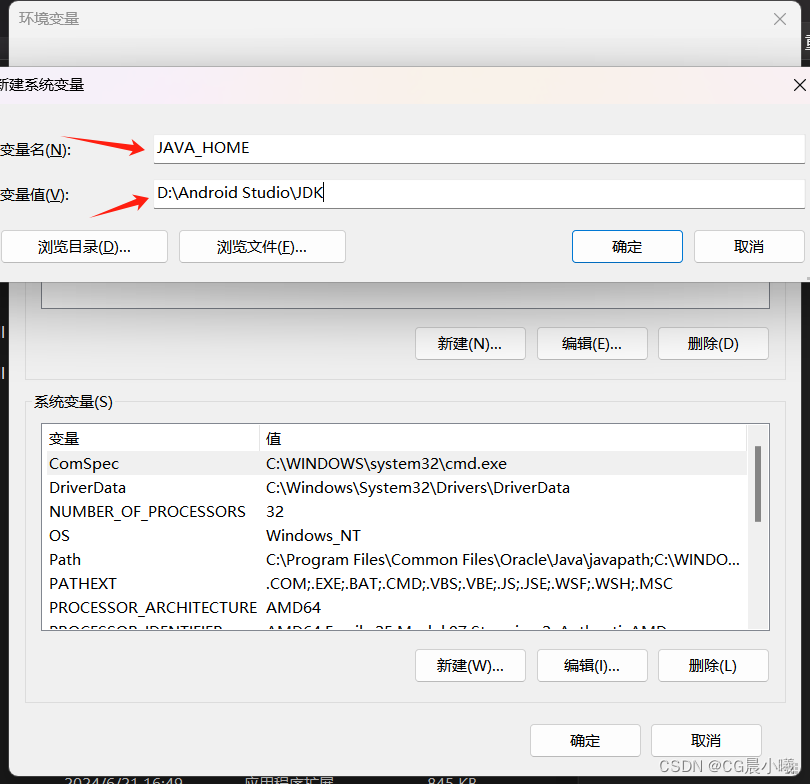Click the value Windows_NT
This screenshot has width=810, height=784.
click(313, 536)
